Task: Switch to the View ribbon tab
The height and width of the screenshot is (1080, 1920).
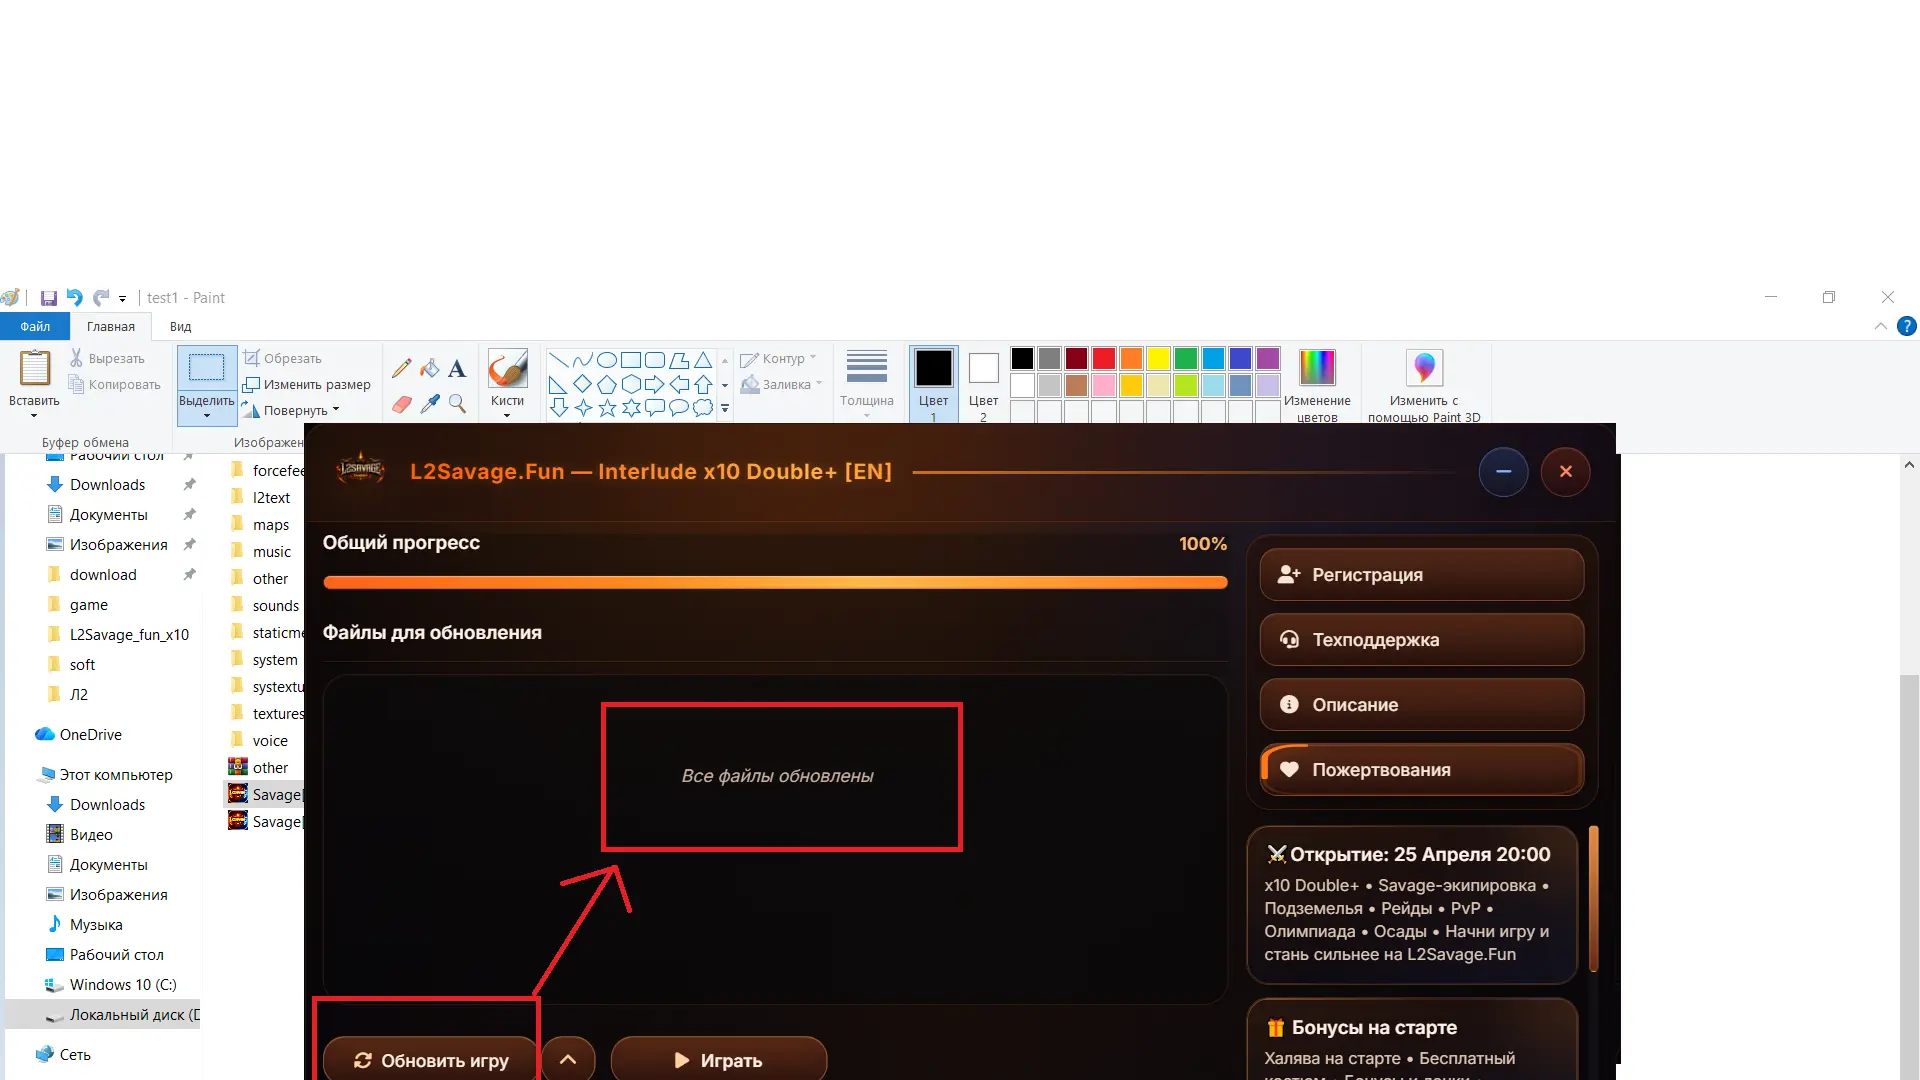Action: [x=180, y=327]
